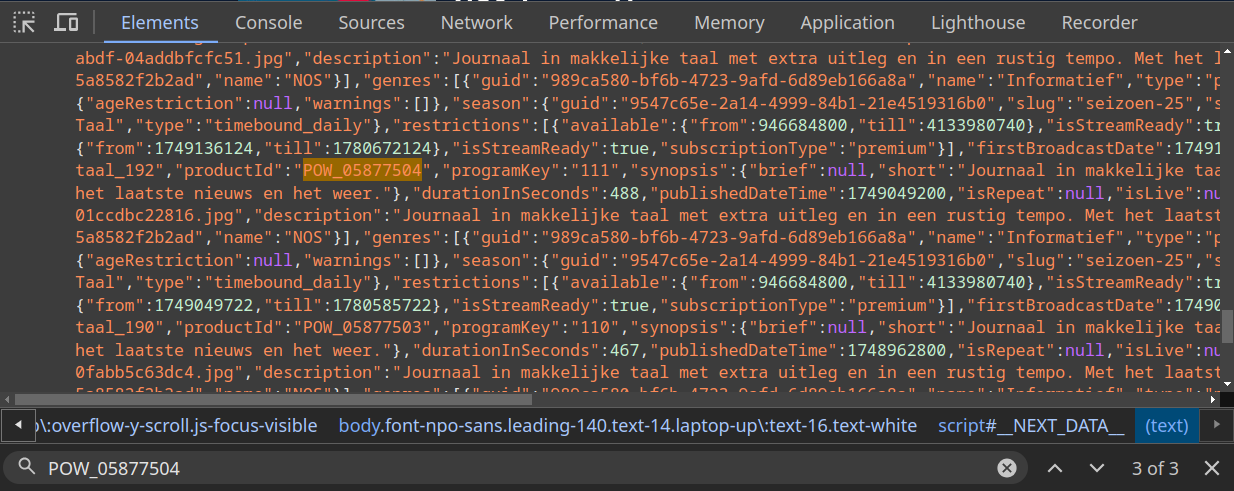1234x491 pixels.
Task: Open the Sources tab
Action: pos(372,22)
